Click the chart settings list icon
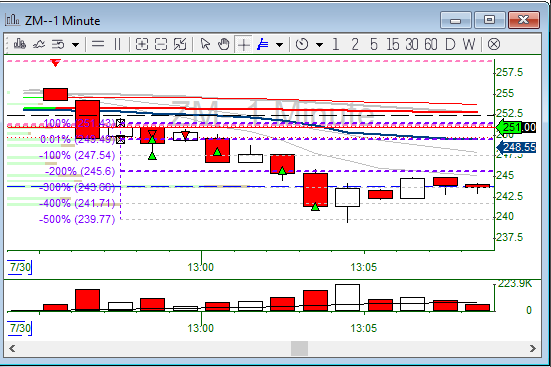This screenshot has width=551, height=367. pos(58,44)
